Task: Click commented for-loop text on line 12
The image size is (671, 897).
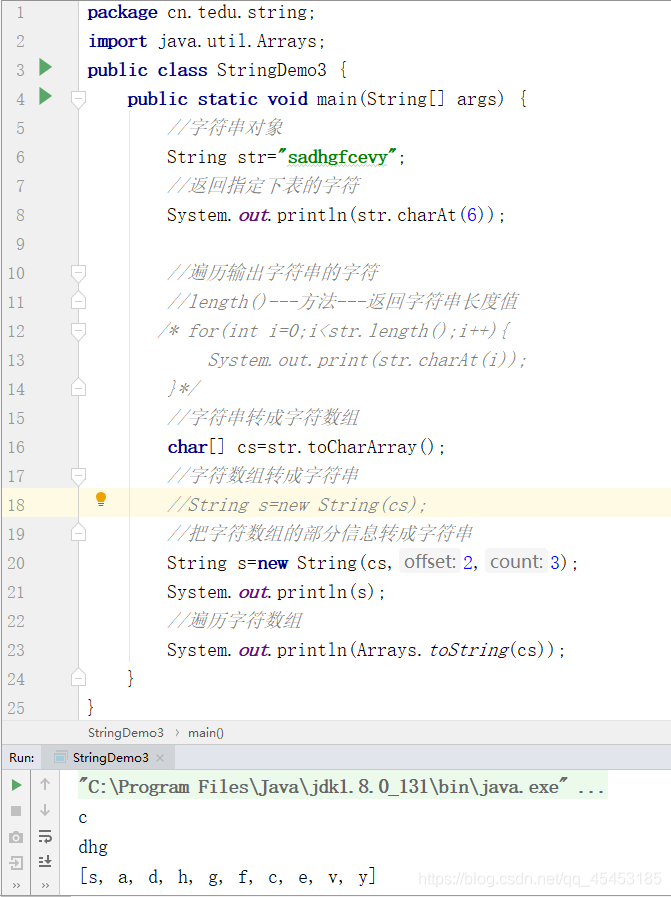Action: pos(334,331)
